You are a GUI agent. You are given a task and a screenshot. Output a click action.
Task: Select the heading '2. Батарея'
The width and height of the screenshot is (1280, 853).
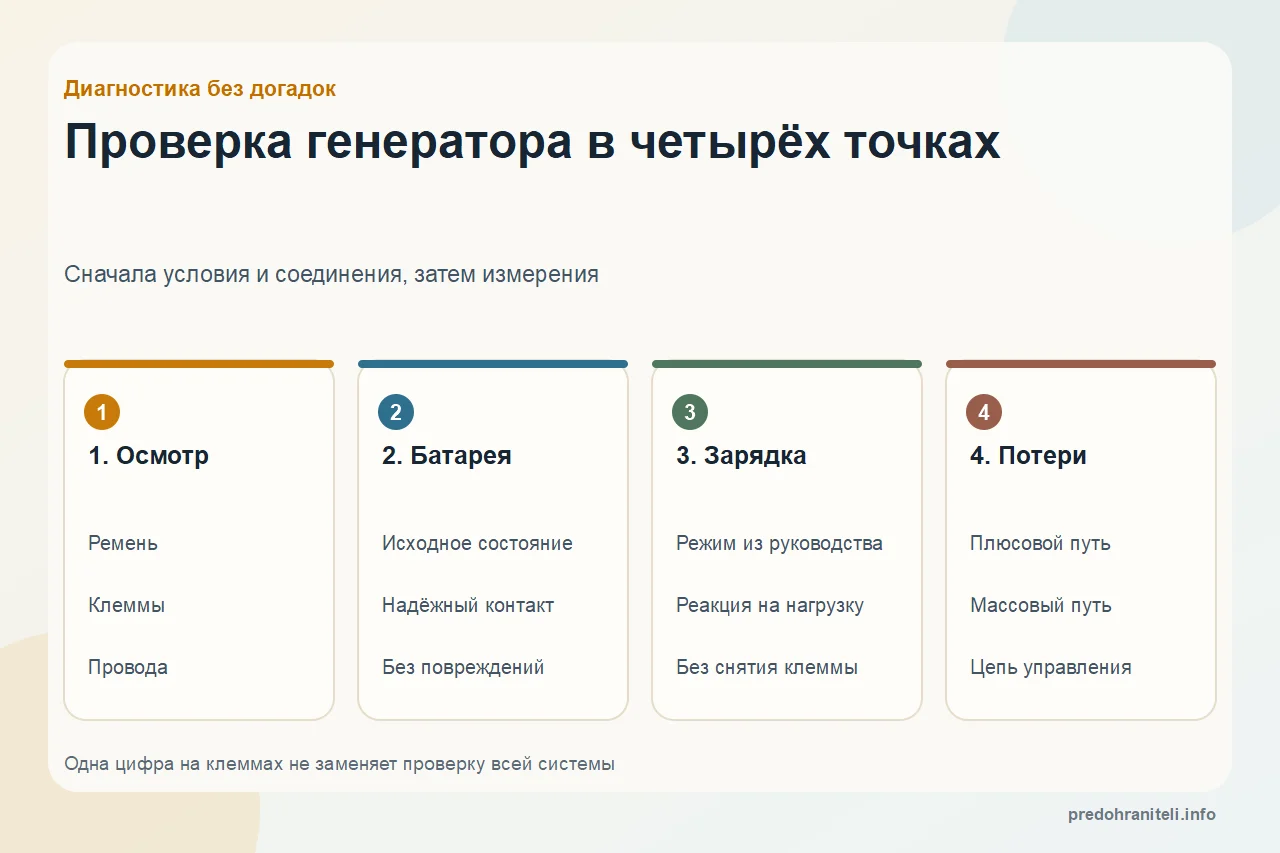pyautogui.click(x=447, y=456)
